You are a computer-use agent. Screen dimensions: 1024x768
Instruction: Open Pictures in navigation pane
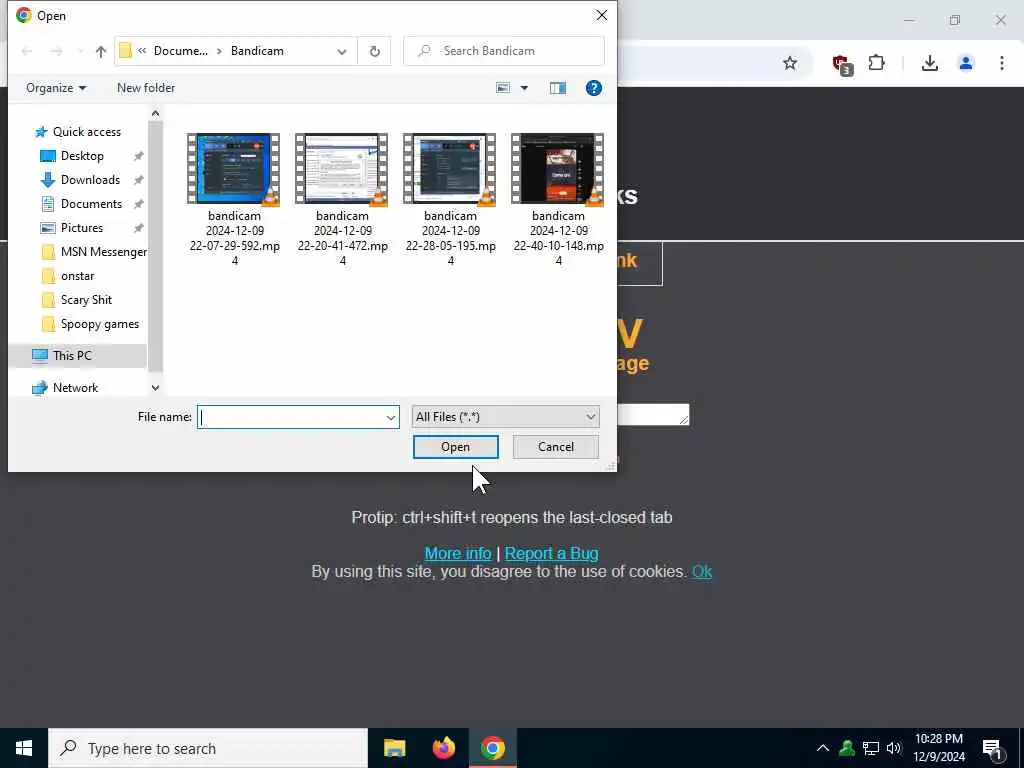coord(82,228)
